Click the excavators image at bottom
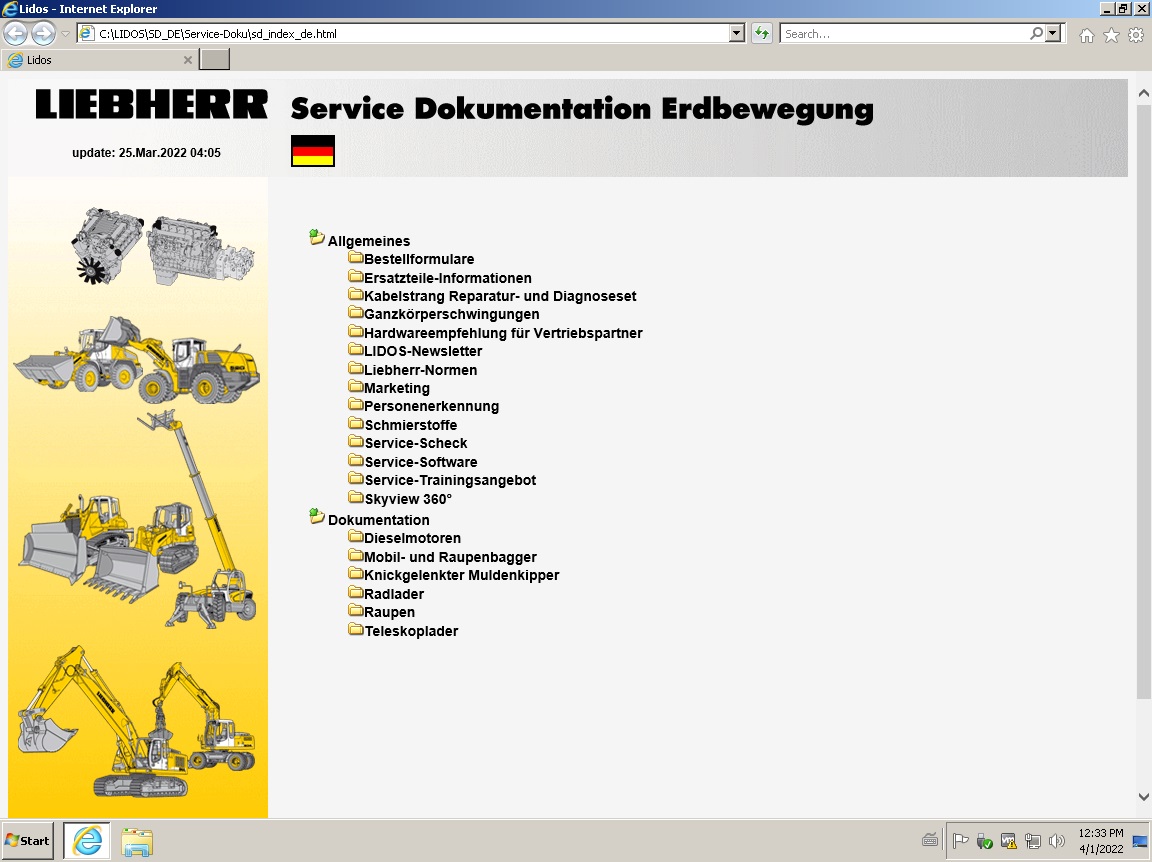Image resolution: width=1152 pixels, height=862 pixels. [x=137, y=722]
